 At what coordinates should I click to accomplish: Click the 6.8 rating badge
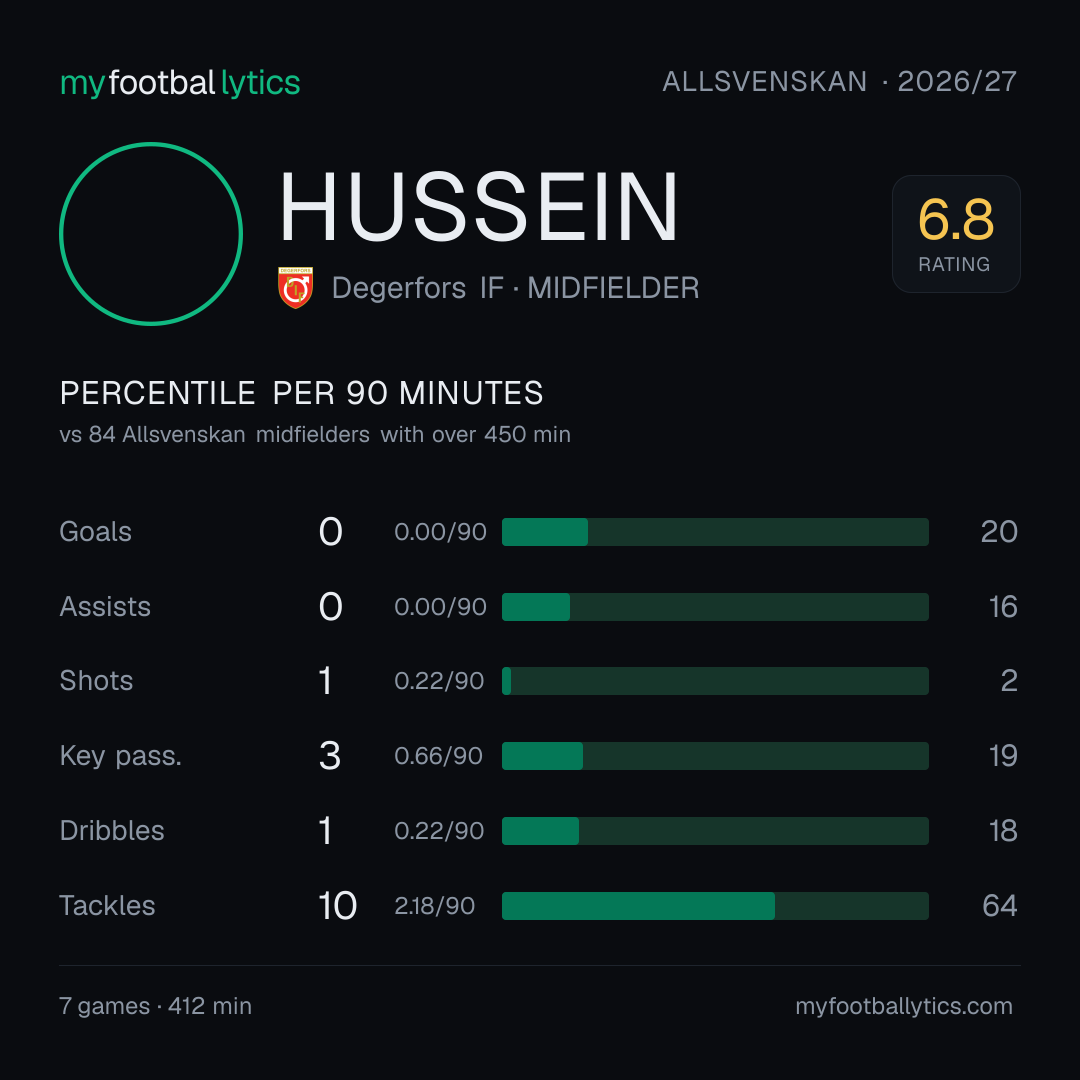pos(956,233)
